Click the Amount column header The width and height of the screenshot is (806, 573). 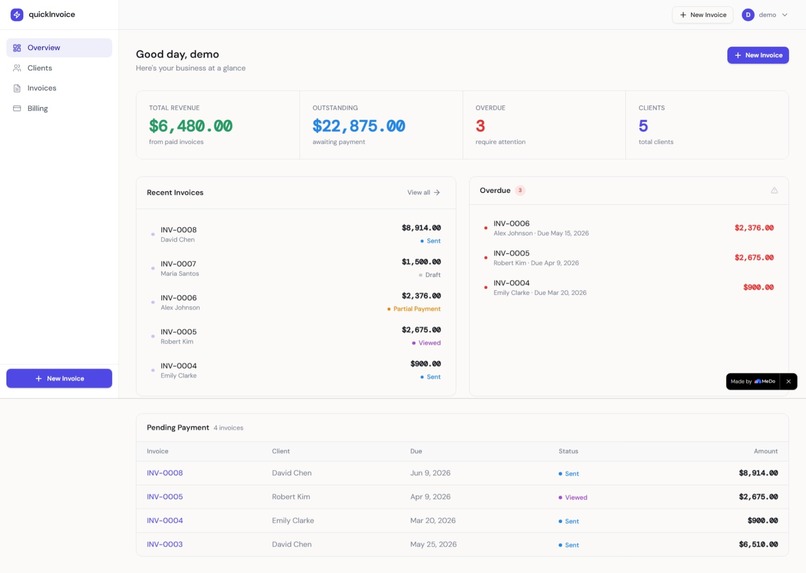pyautogui.click(x=765, y=451)
